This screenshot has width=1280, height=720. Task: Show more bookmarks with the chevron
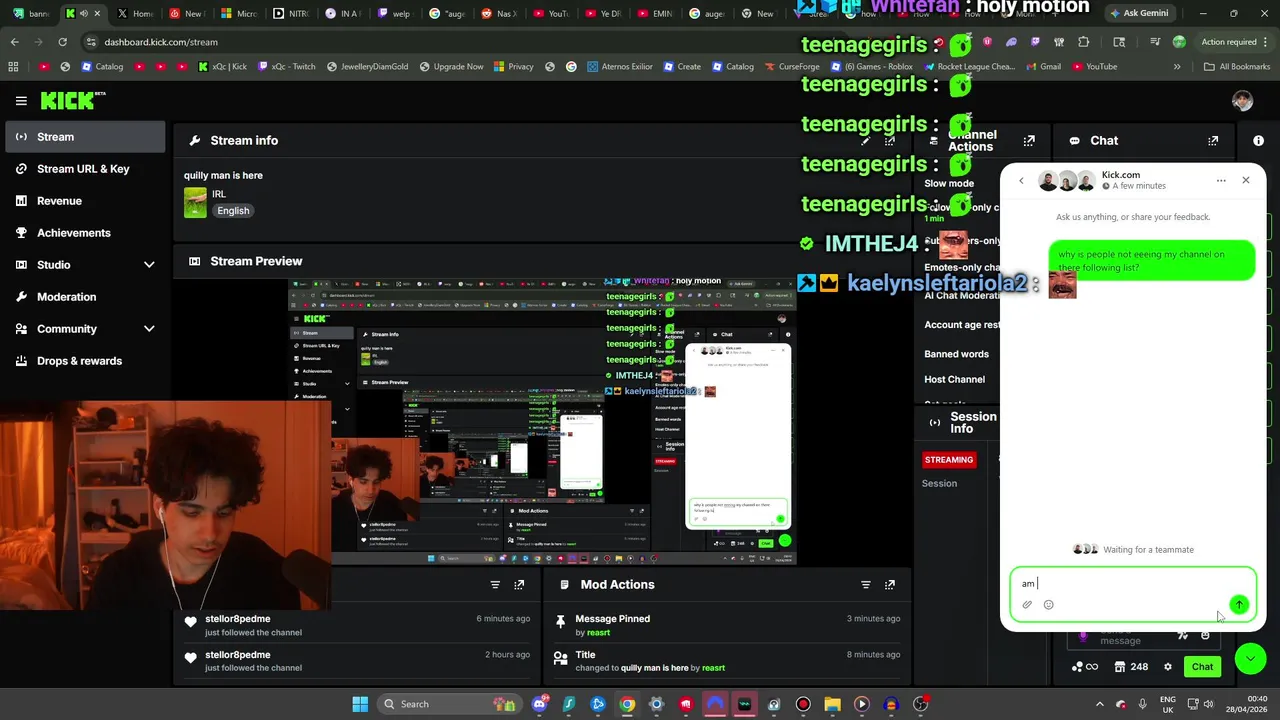(x=1177, y=67)
